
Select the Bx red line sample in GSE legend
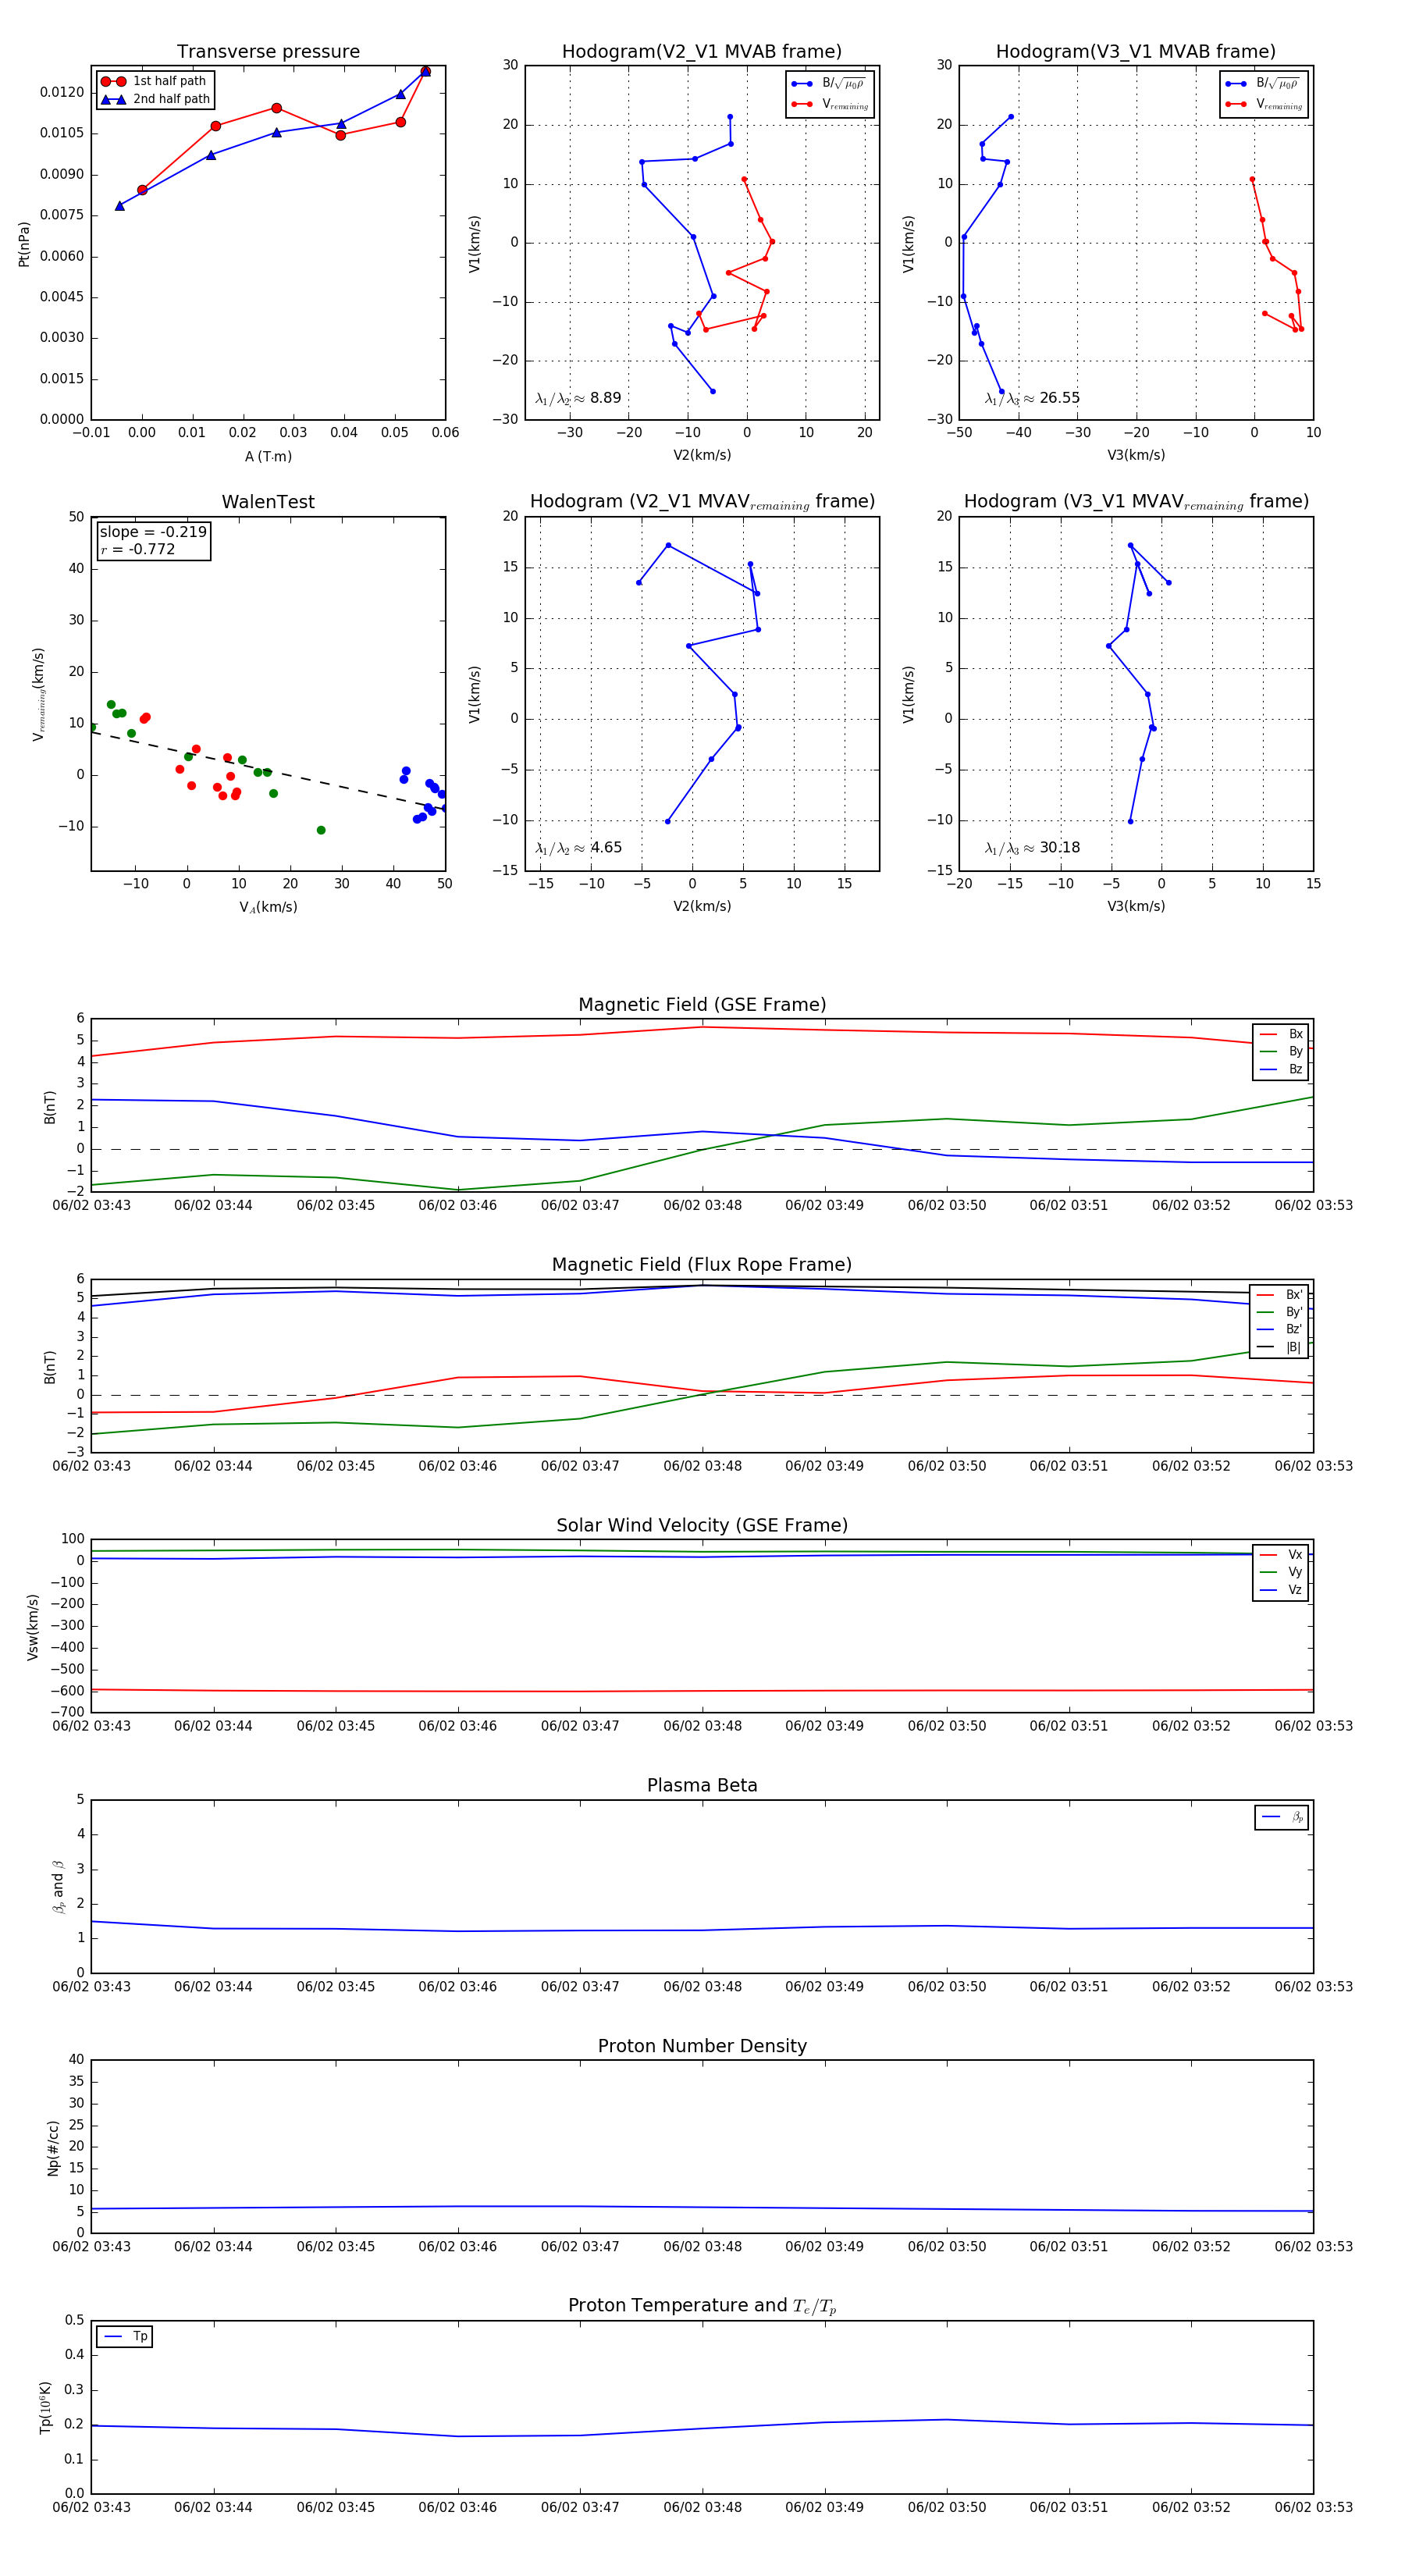pyautogui.click(x=1269, y=1034)
